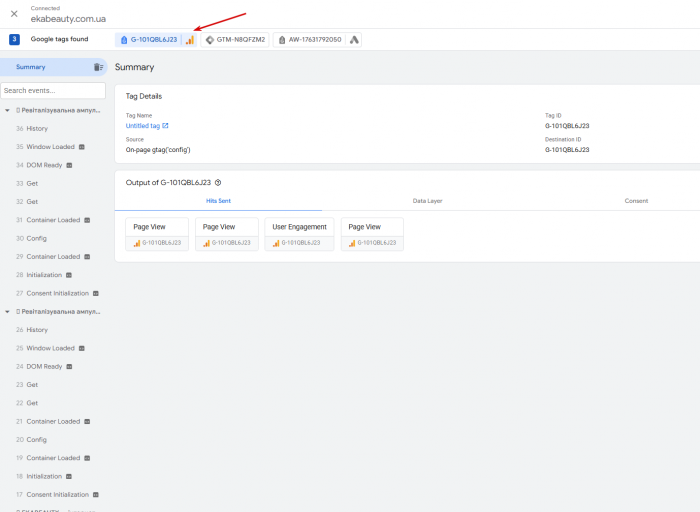Click the icon beside event 17 Consent Initialization
This screenshot has height=512, width=700.
96,495
